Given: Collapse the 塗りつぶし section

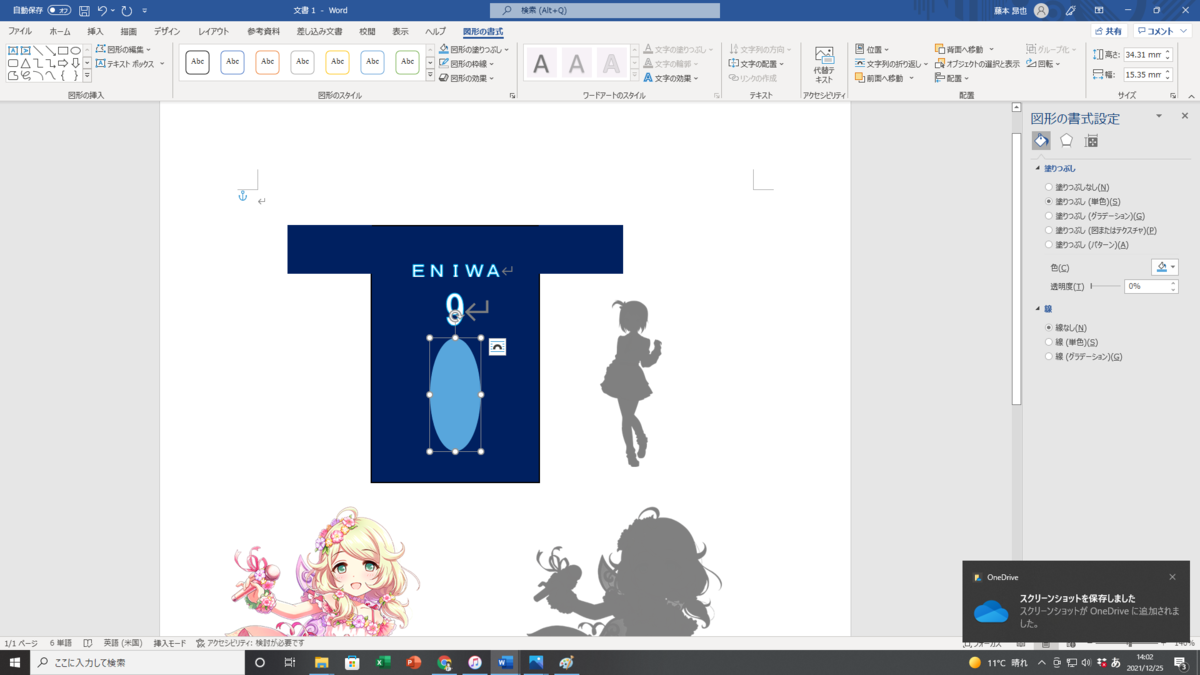Looking at the screenshot, I should [1037, 168].
